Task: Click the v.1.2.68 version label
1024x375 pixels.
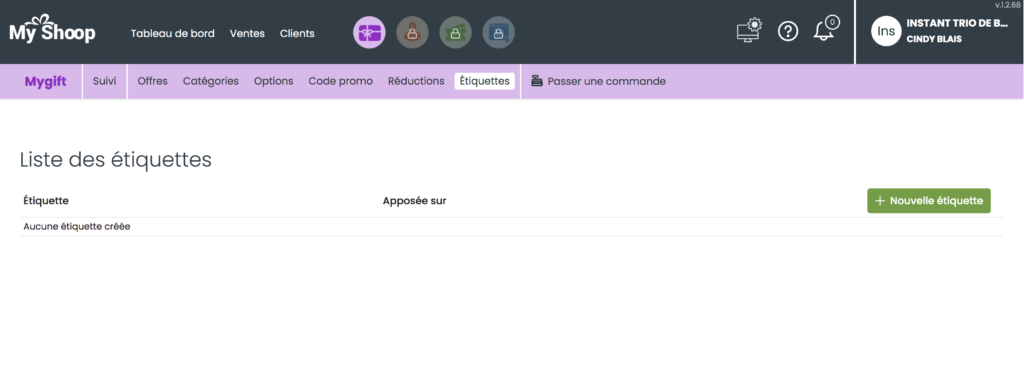Action: pos(1008,5)
